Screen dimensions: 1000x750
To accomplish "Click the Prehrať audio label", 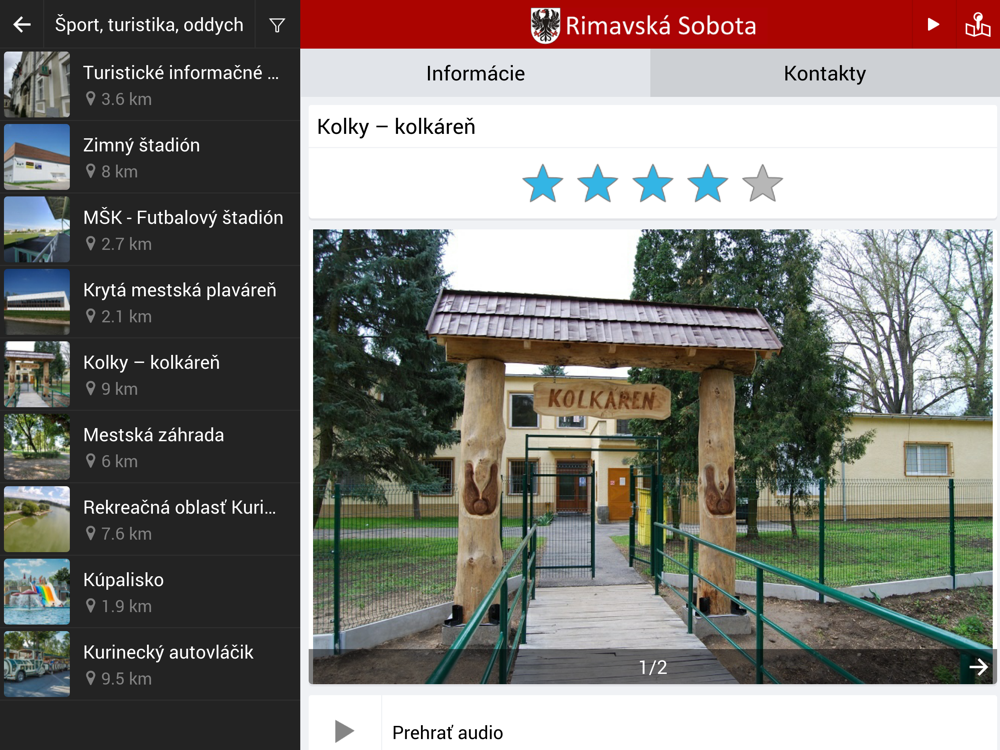I will tap(447, 732).
